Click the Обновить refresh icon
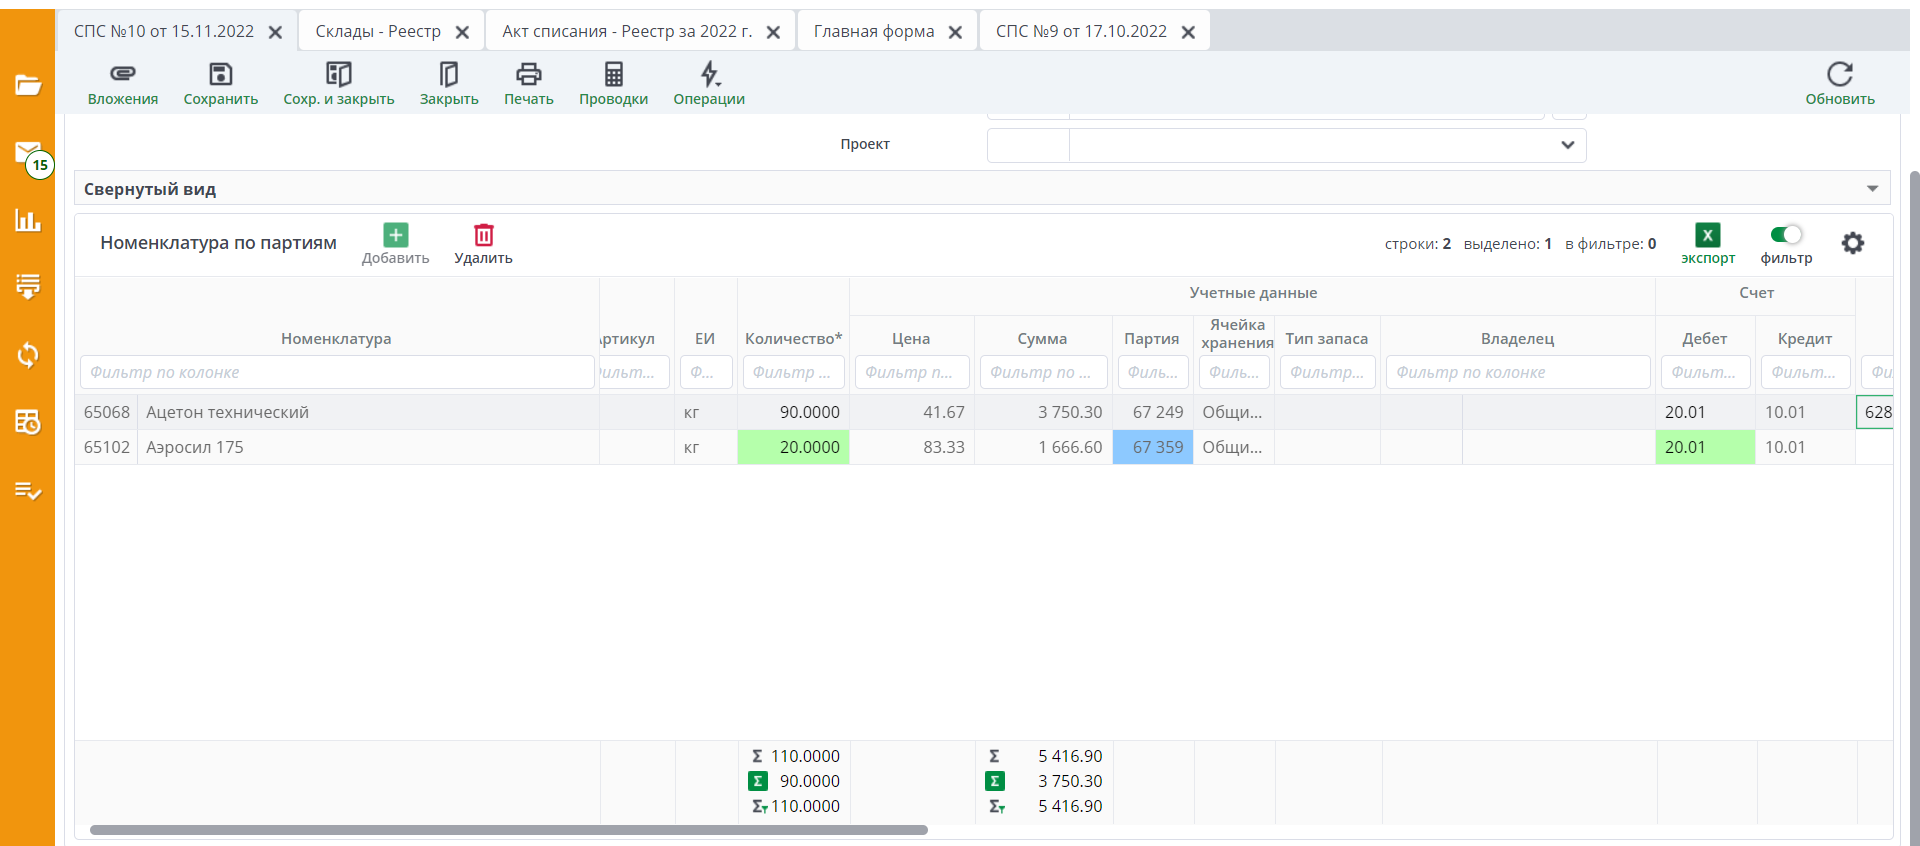The height and width of the screenshot is (846, 1920). tap(1839, 75)
